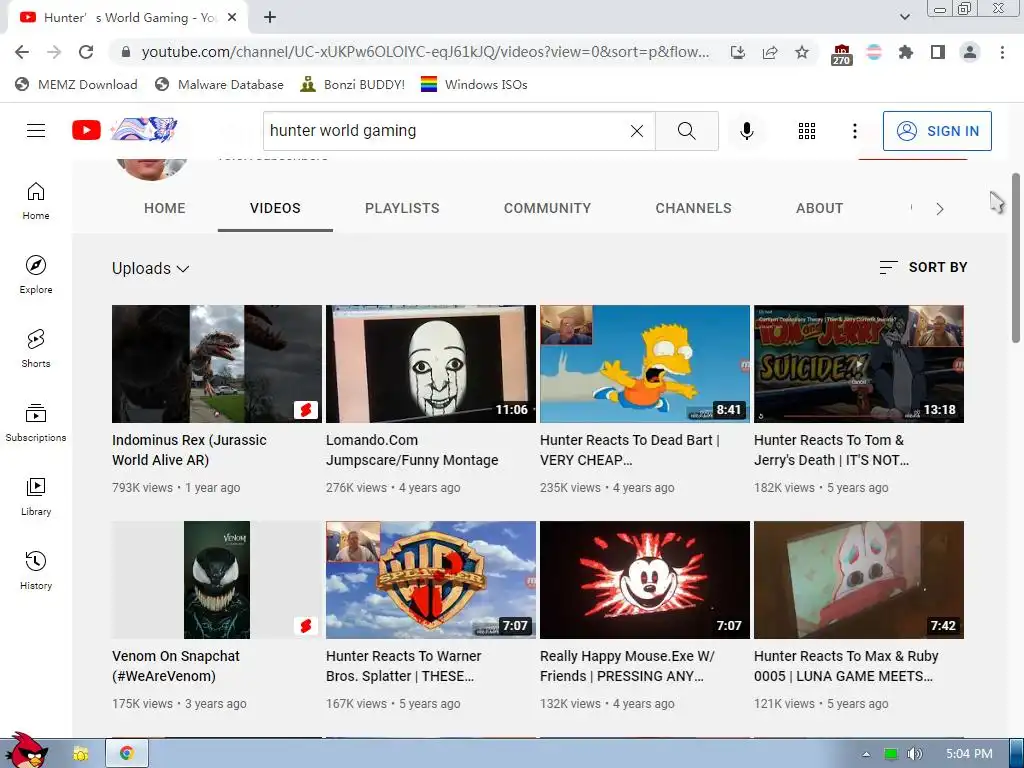Open Subscriptions in the sidebar
Screen dimensions: 1024x768
click(x=36, y=423)
